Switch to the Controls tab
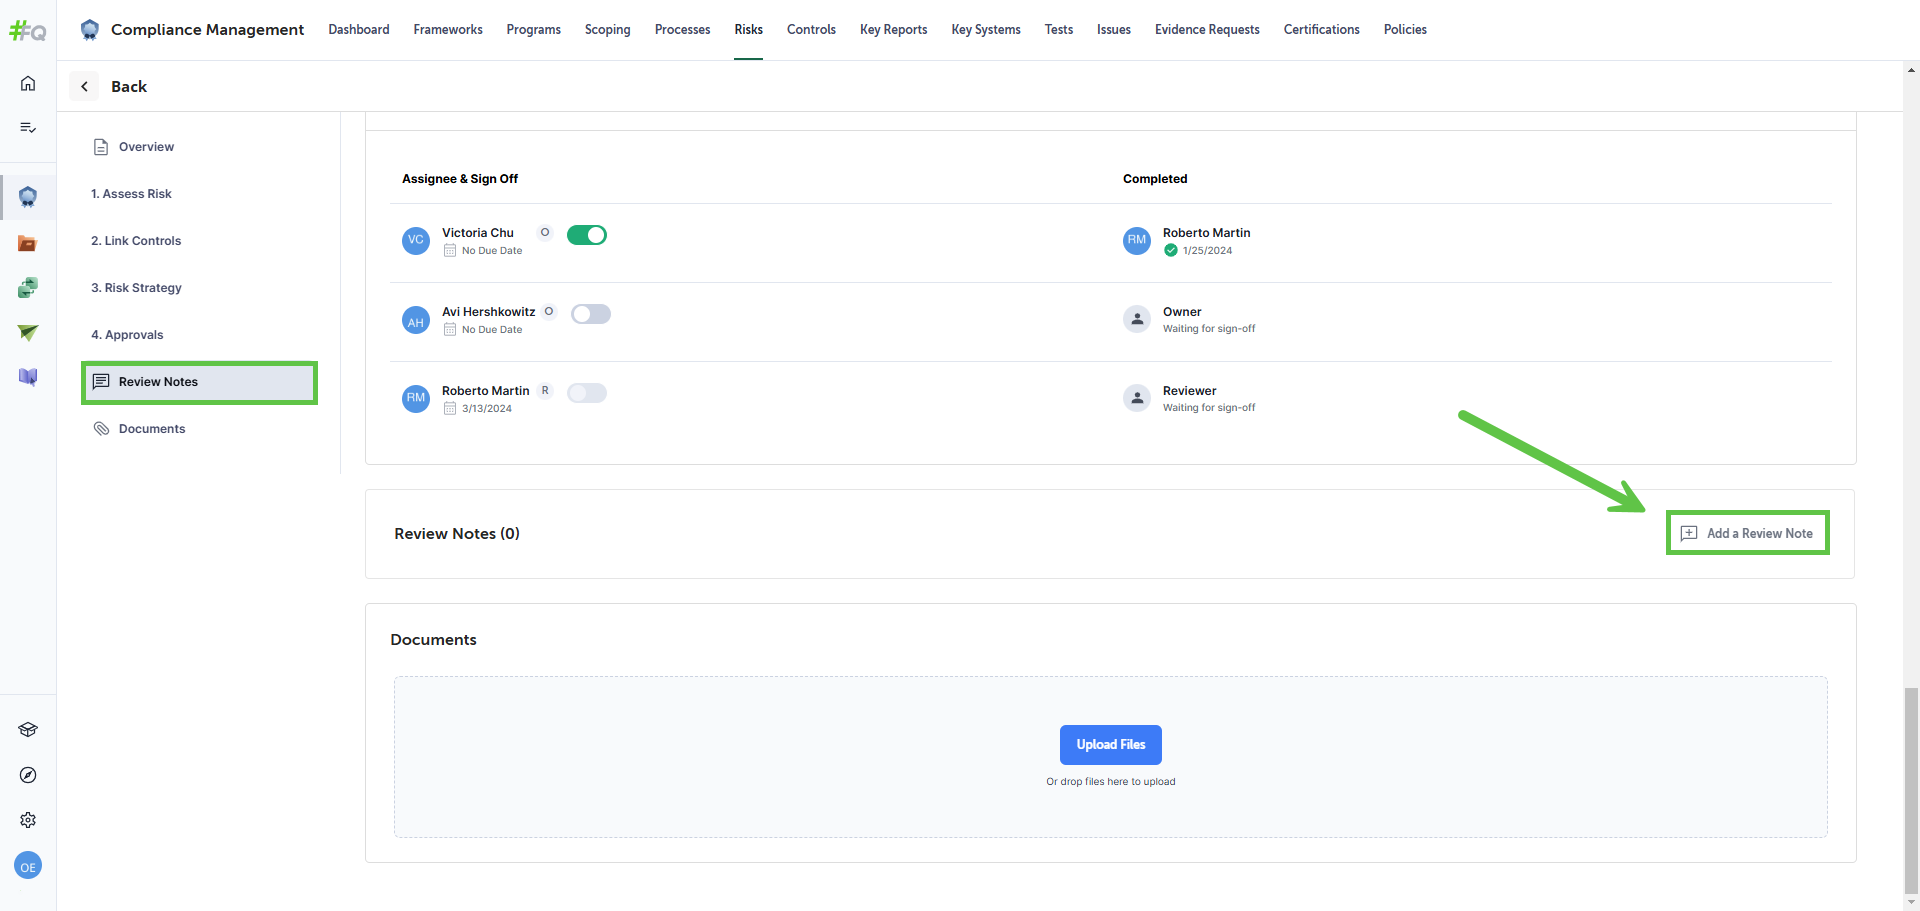Image resolution: width=1920 pixels, height=911 pixels. 811,30
